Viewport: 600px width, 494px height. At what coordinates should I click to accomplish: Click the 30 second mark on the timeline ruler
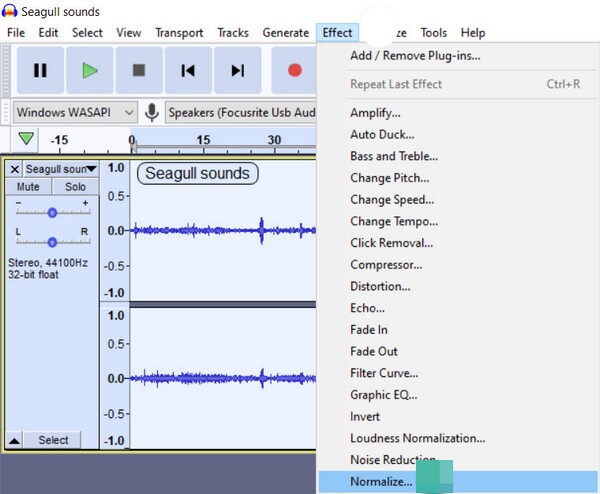[274, 140]
